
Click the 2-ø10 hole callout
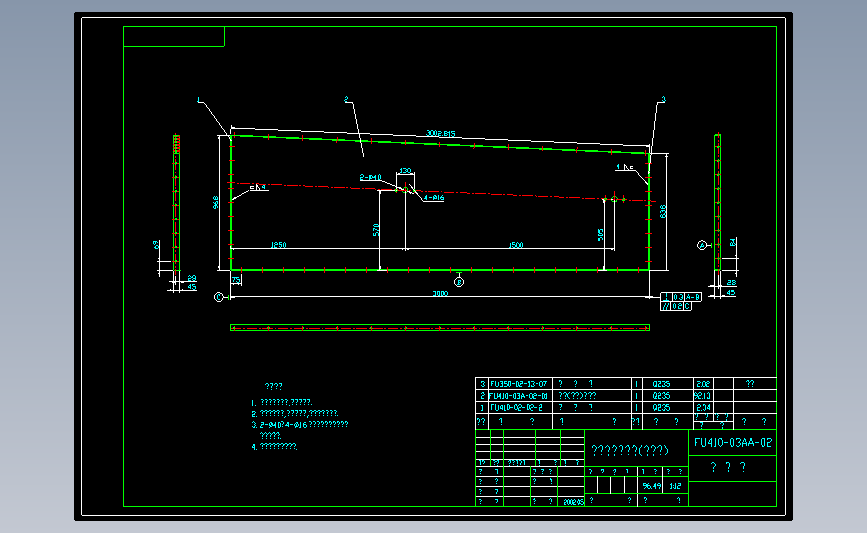tap(370, 177)
